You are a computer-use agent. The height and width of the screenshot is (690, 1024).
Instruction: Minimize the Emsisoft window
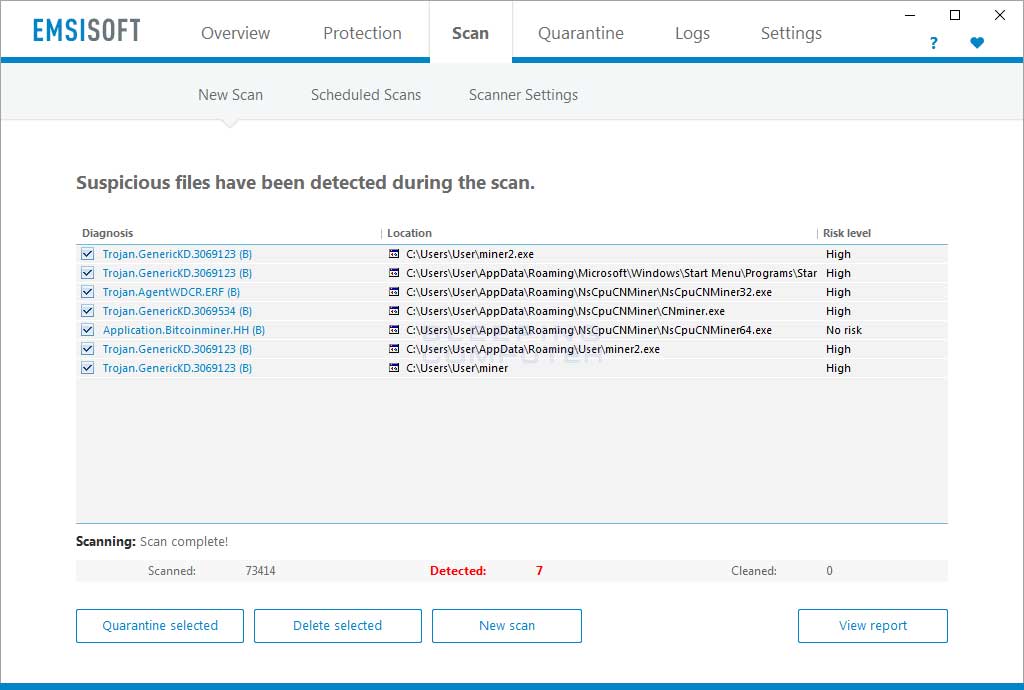click(x=910, y=15)
